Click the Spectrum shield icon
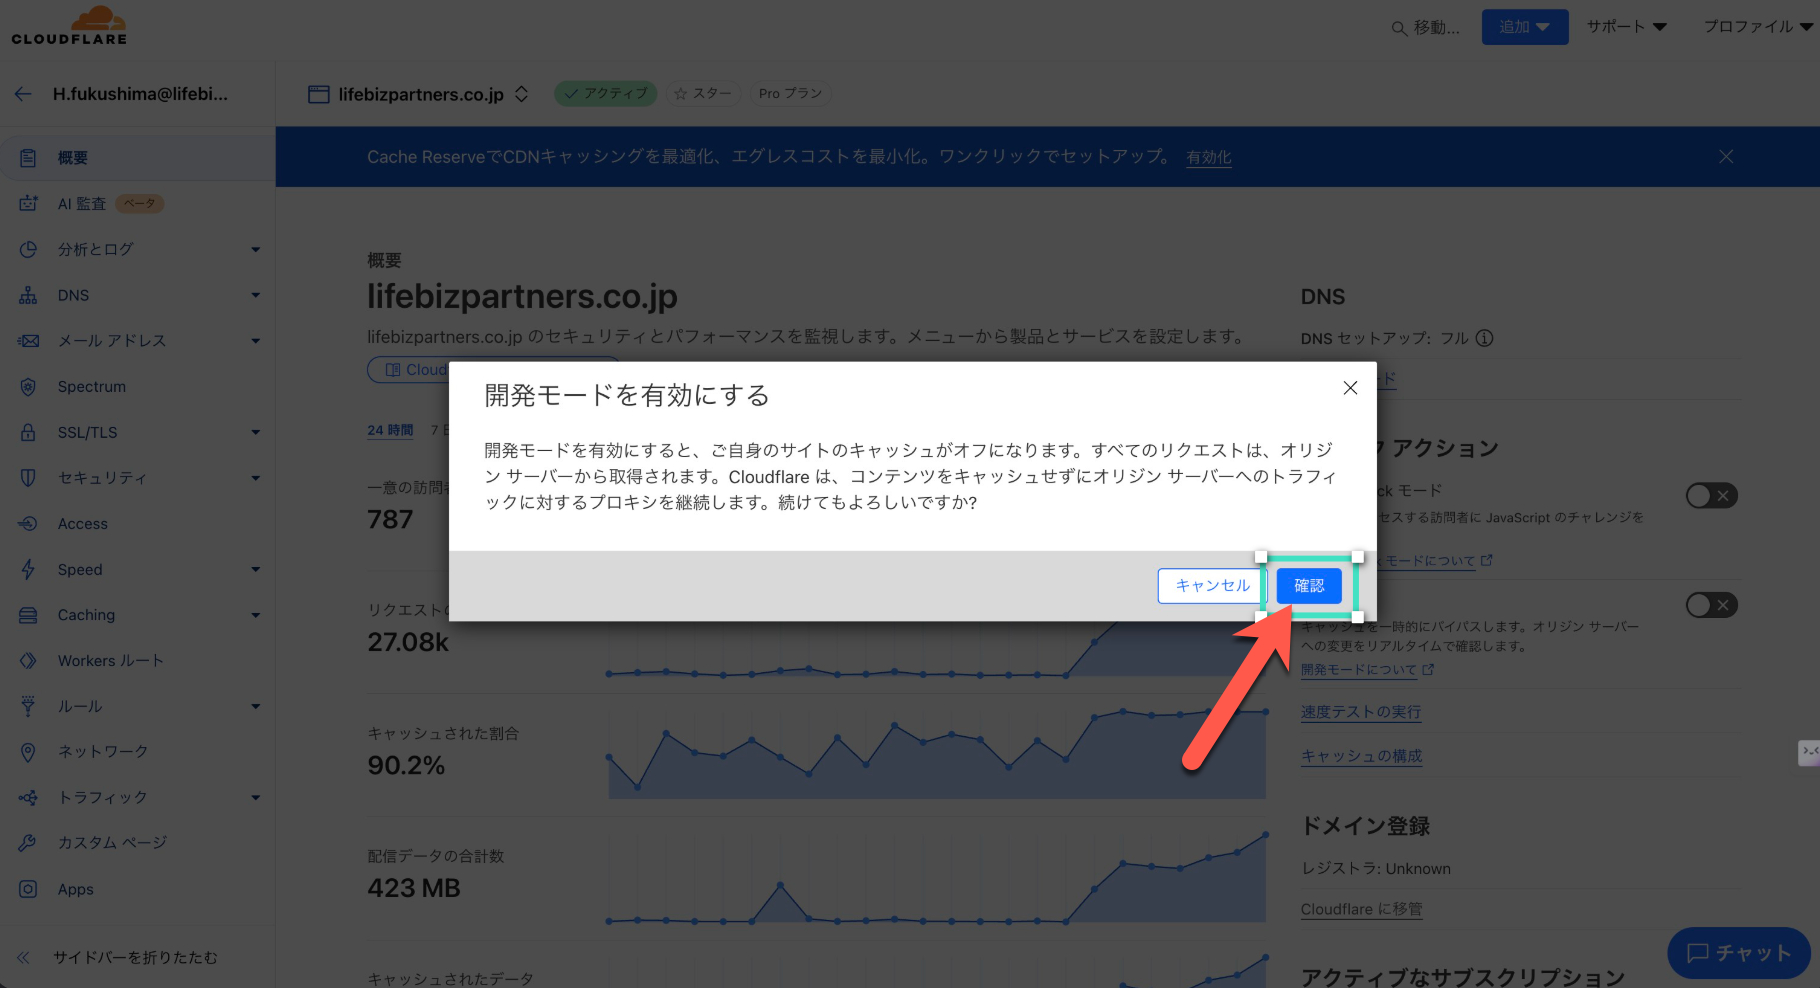This screenshot has width=1820, height=988. click(28, 387)
